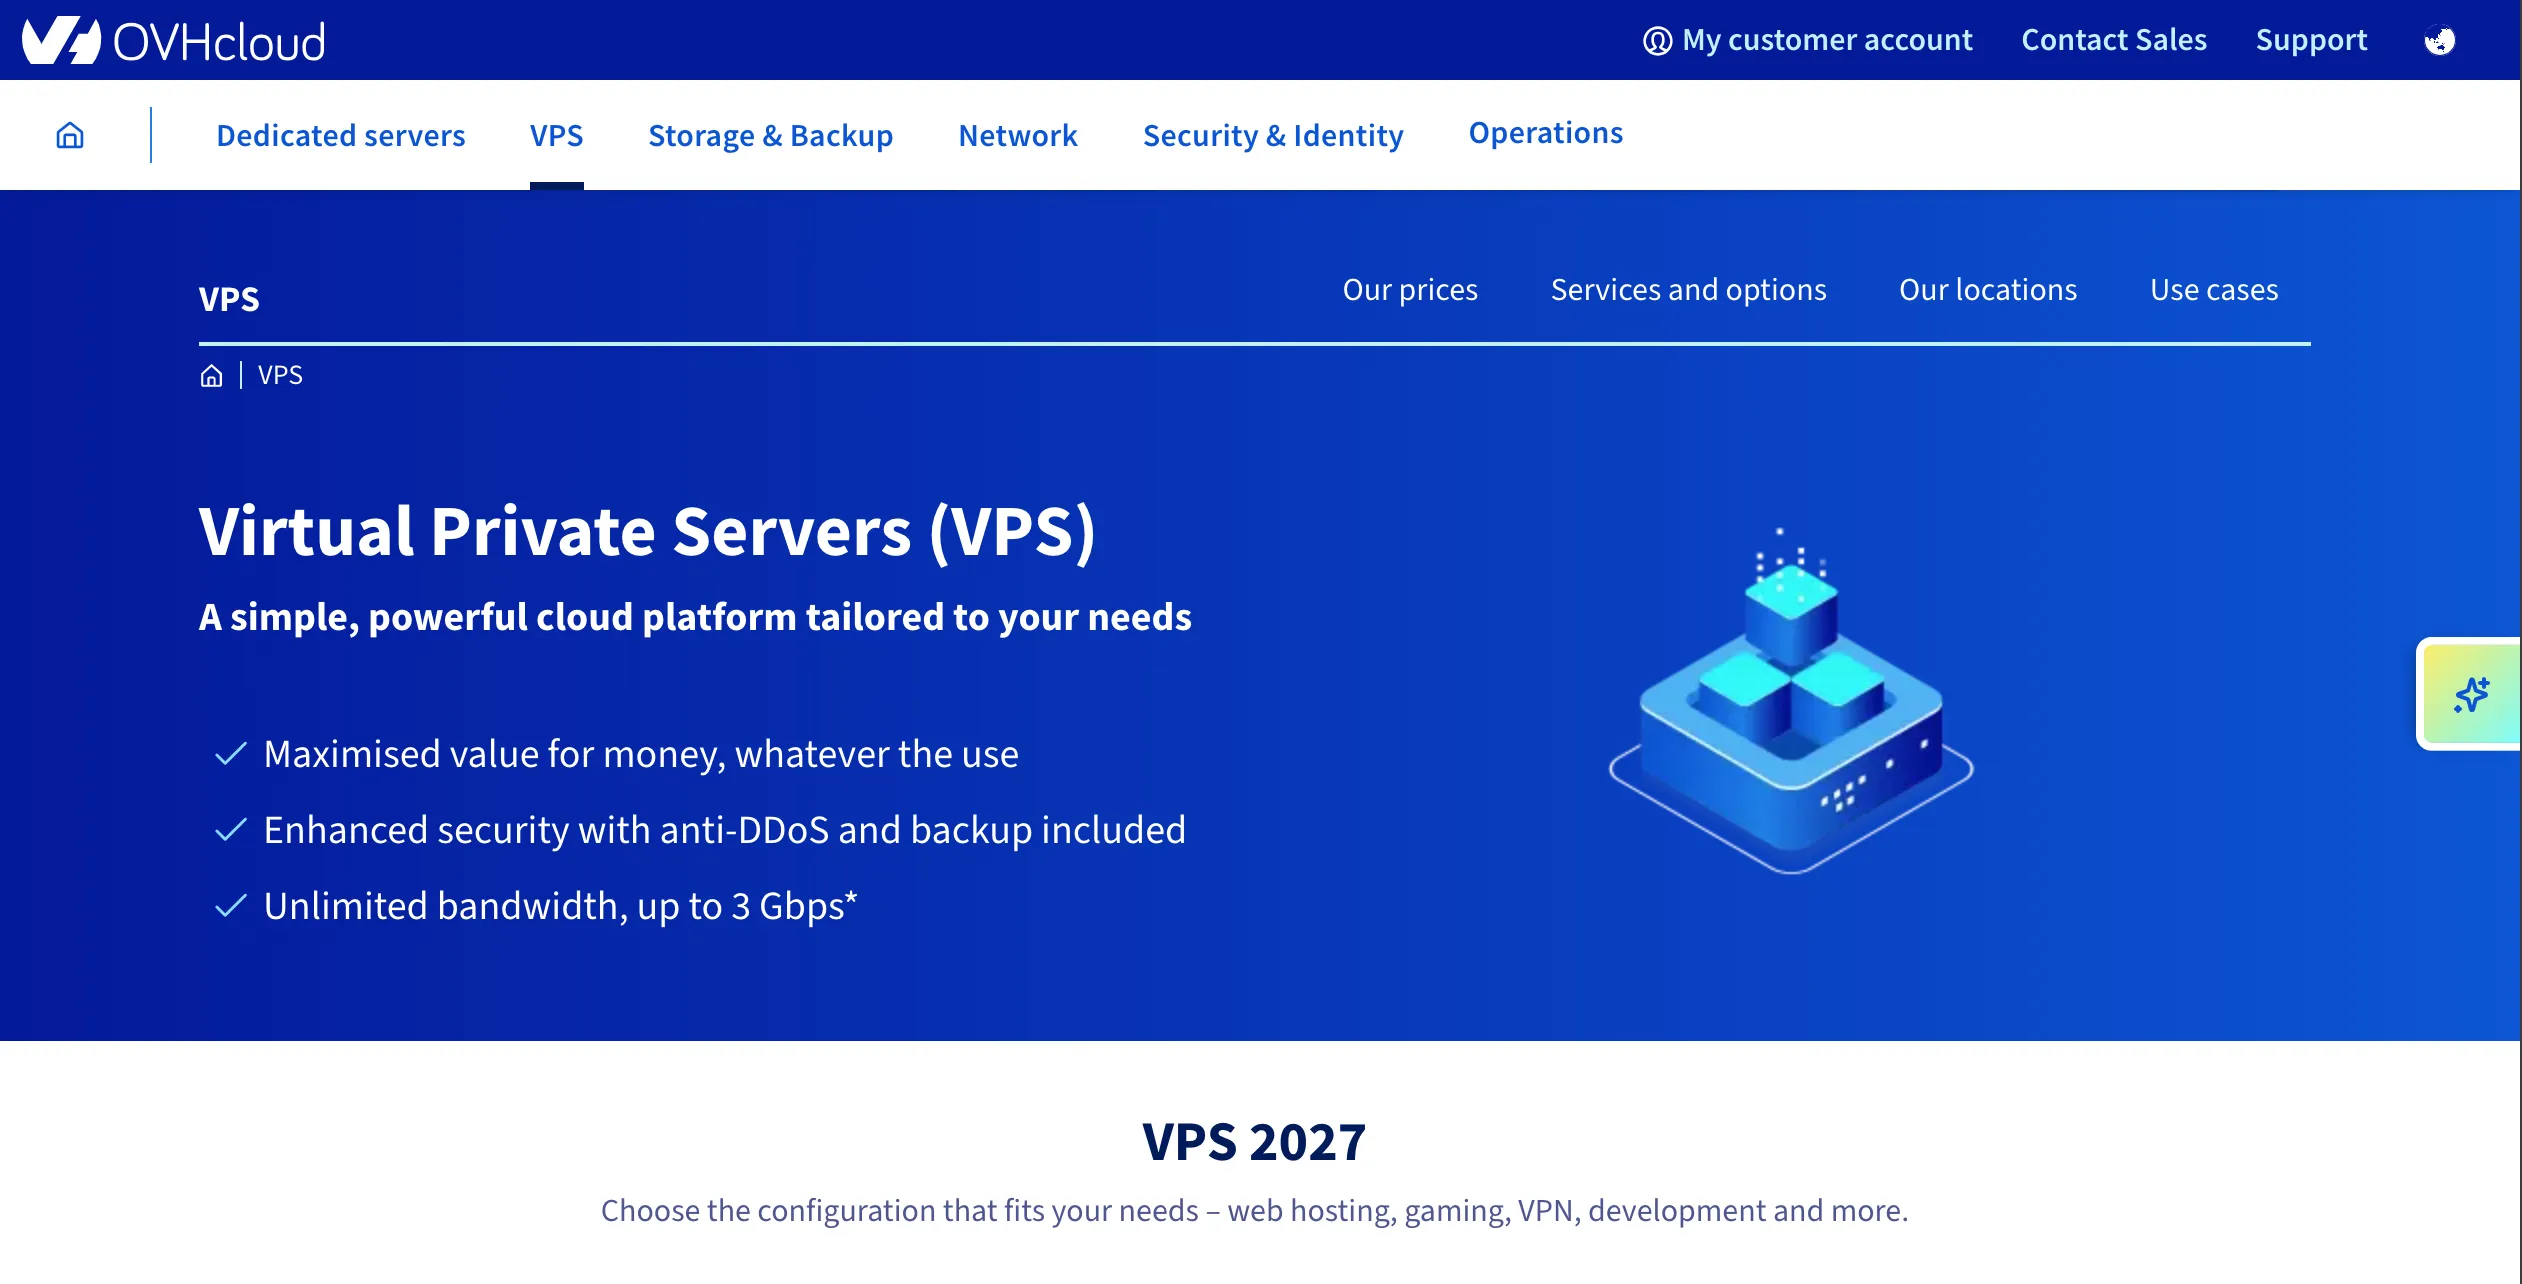
Task: Jump to Services and options section
Action: [1688, 290]
